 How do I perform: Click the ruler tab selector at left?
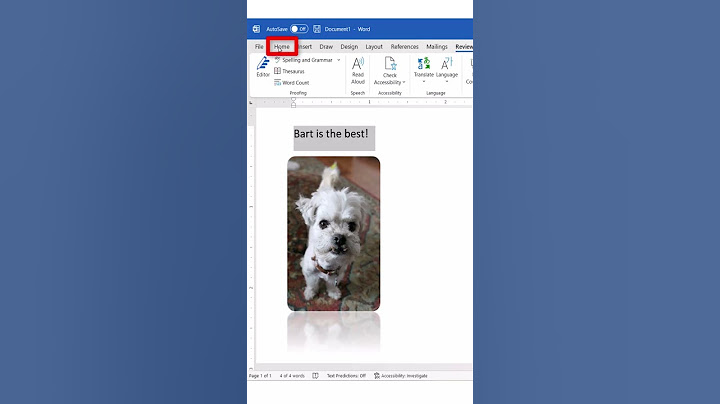pos(251,102)
